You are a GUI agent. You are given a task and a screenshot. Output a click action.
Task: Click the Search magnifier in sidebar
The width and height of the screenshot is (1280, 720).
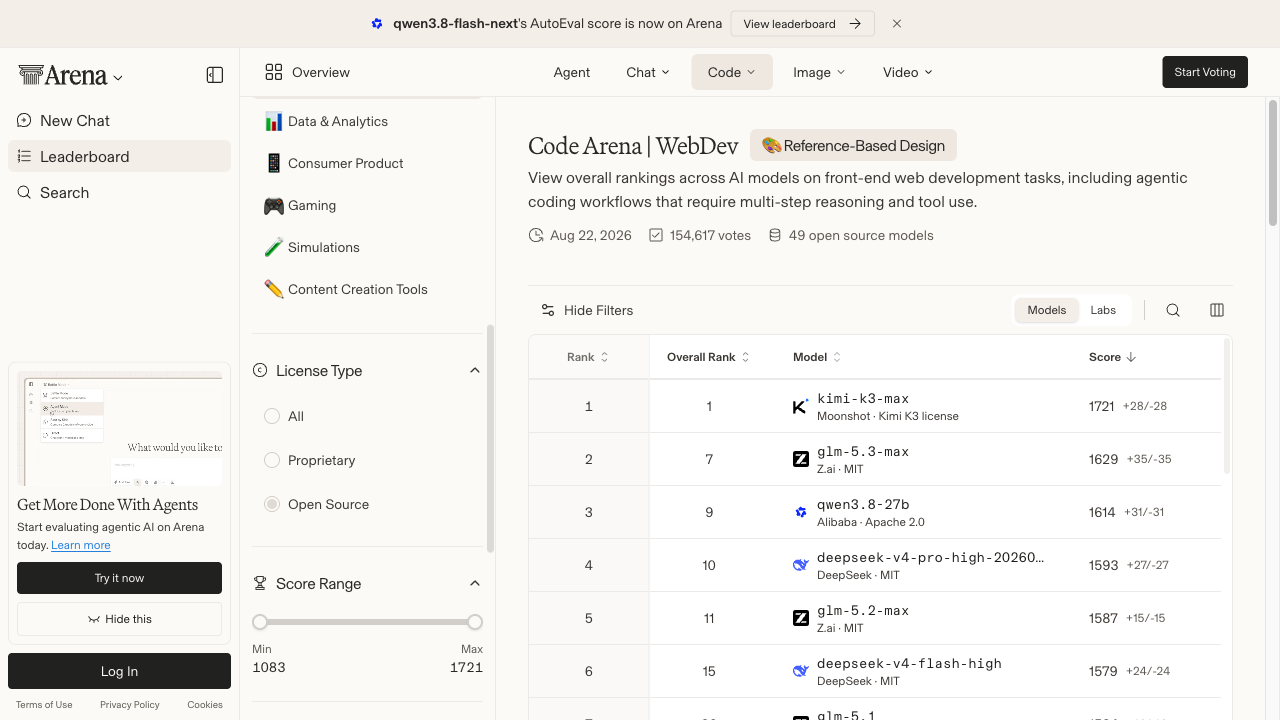coord(25,193)
